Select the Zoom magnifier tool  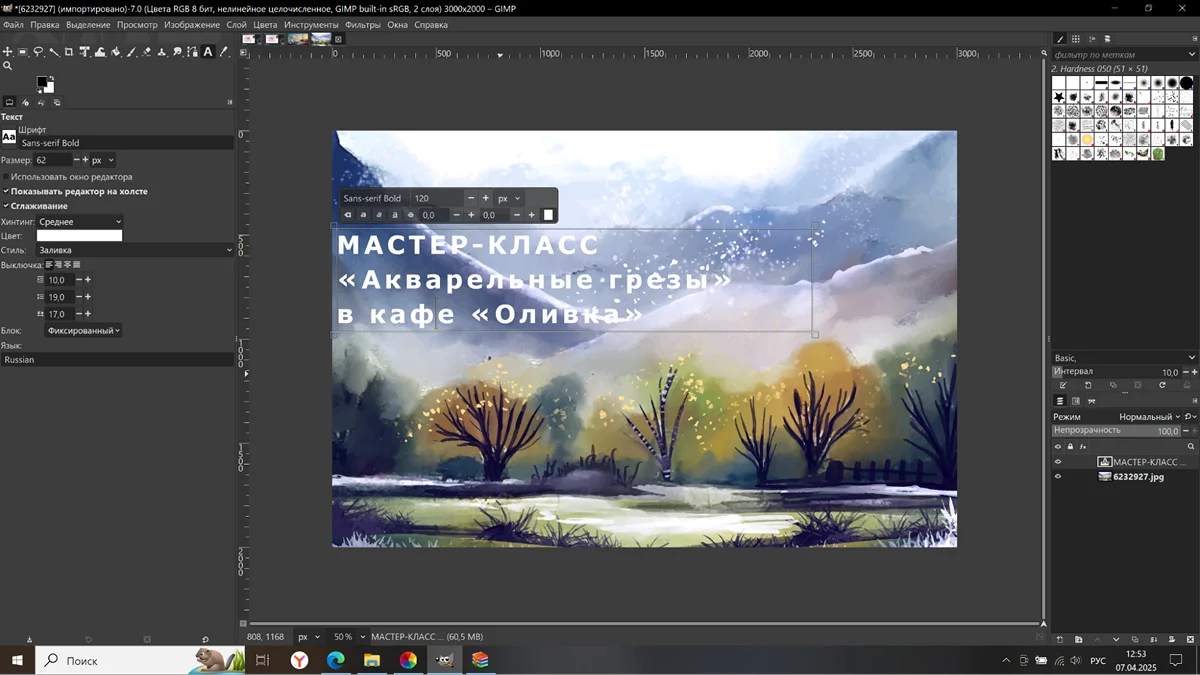(7, 66)
